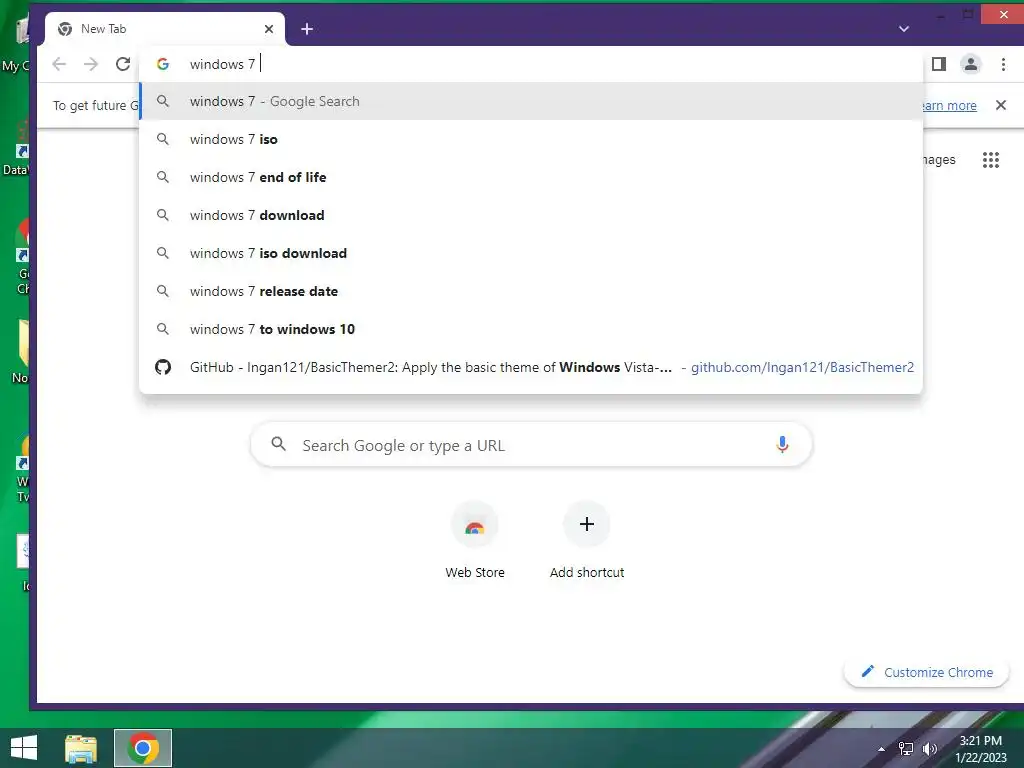The width and height of the screenshot is (1024, 768).
Task: Show hidden tray icons arrow
Action: point(881,749)
